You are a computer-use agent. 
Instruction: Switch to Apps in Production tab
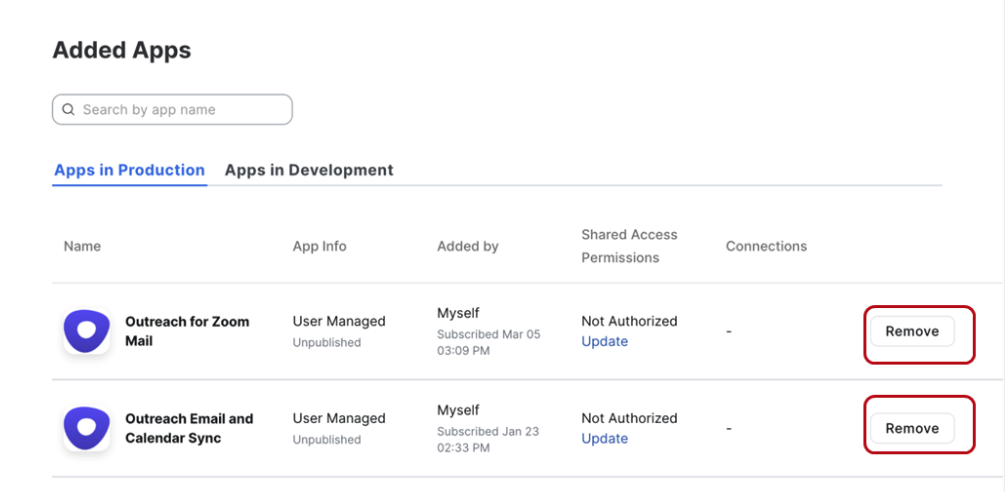pos(129,170)
